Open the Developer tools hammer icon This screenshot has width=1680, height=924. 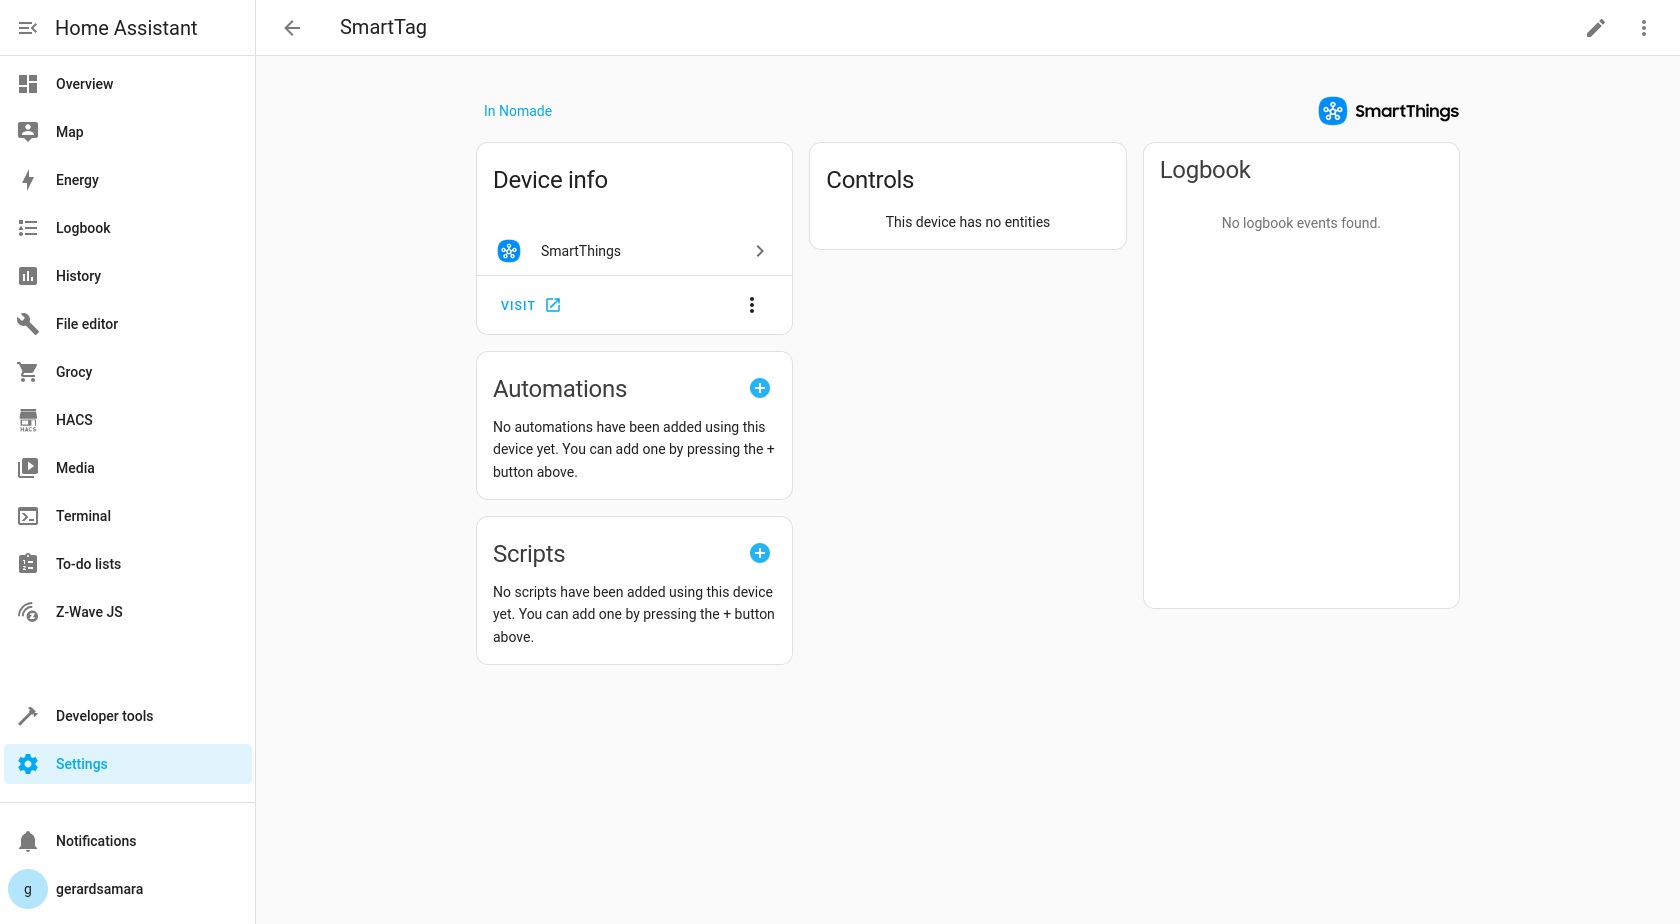click(x=28, y=716)
